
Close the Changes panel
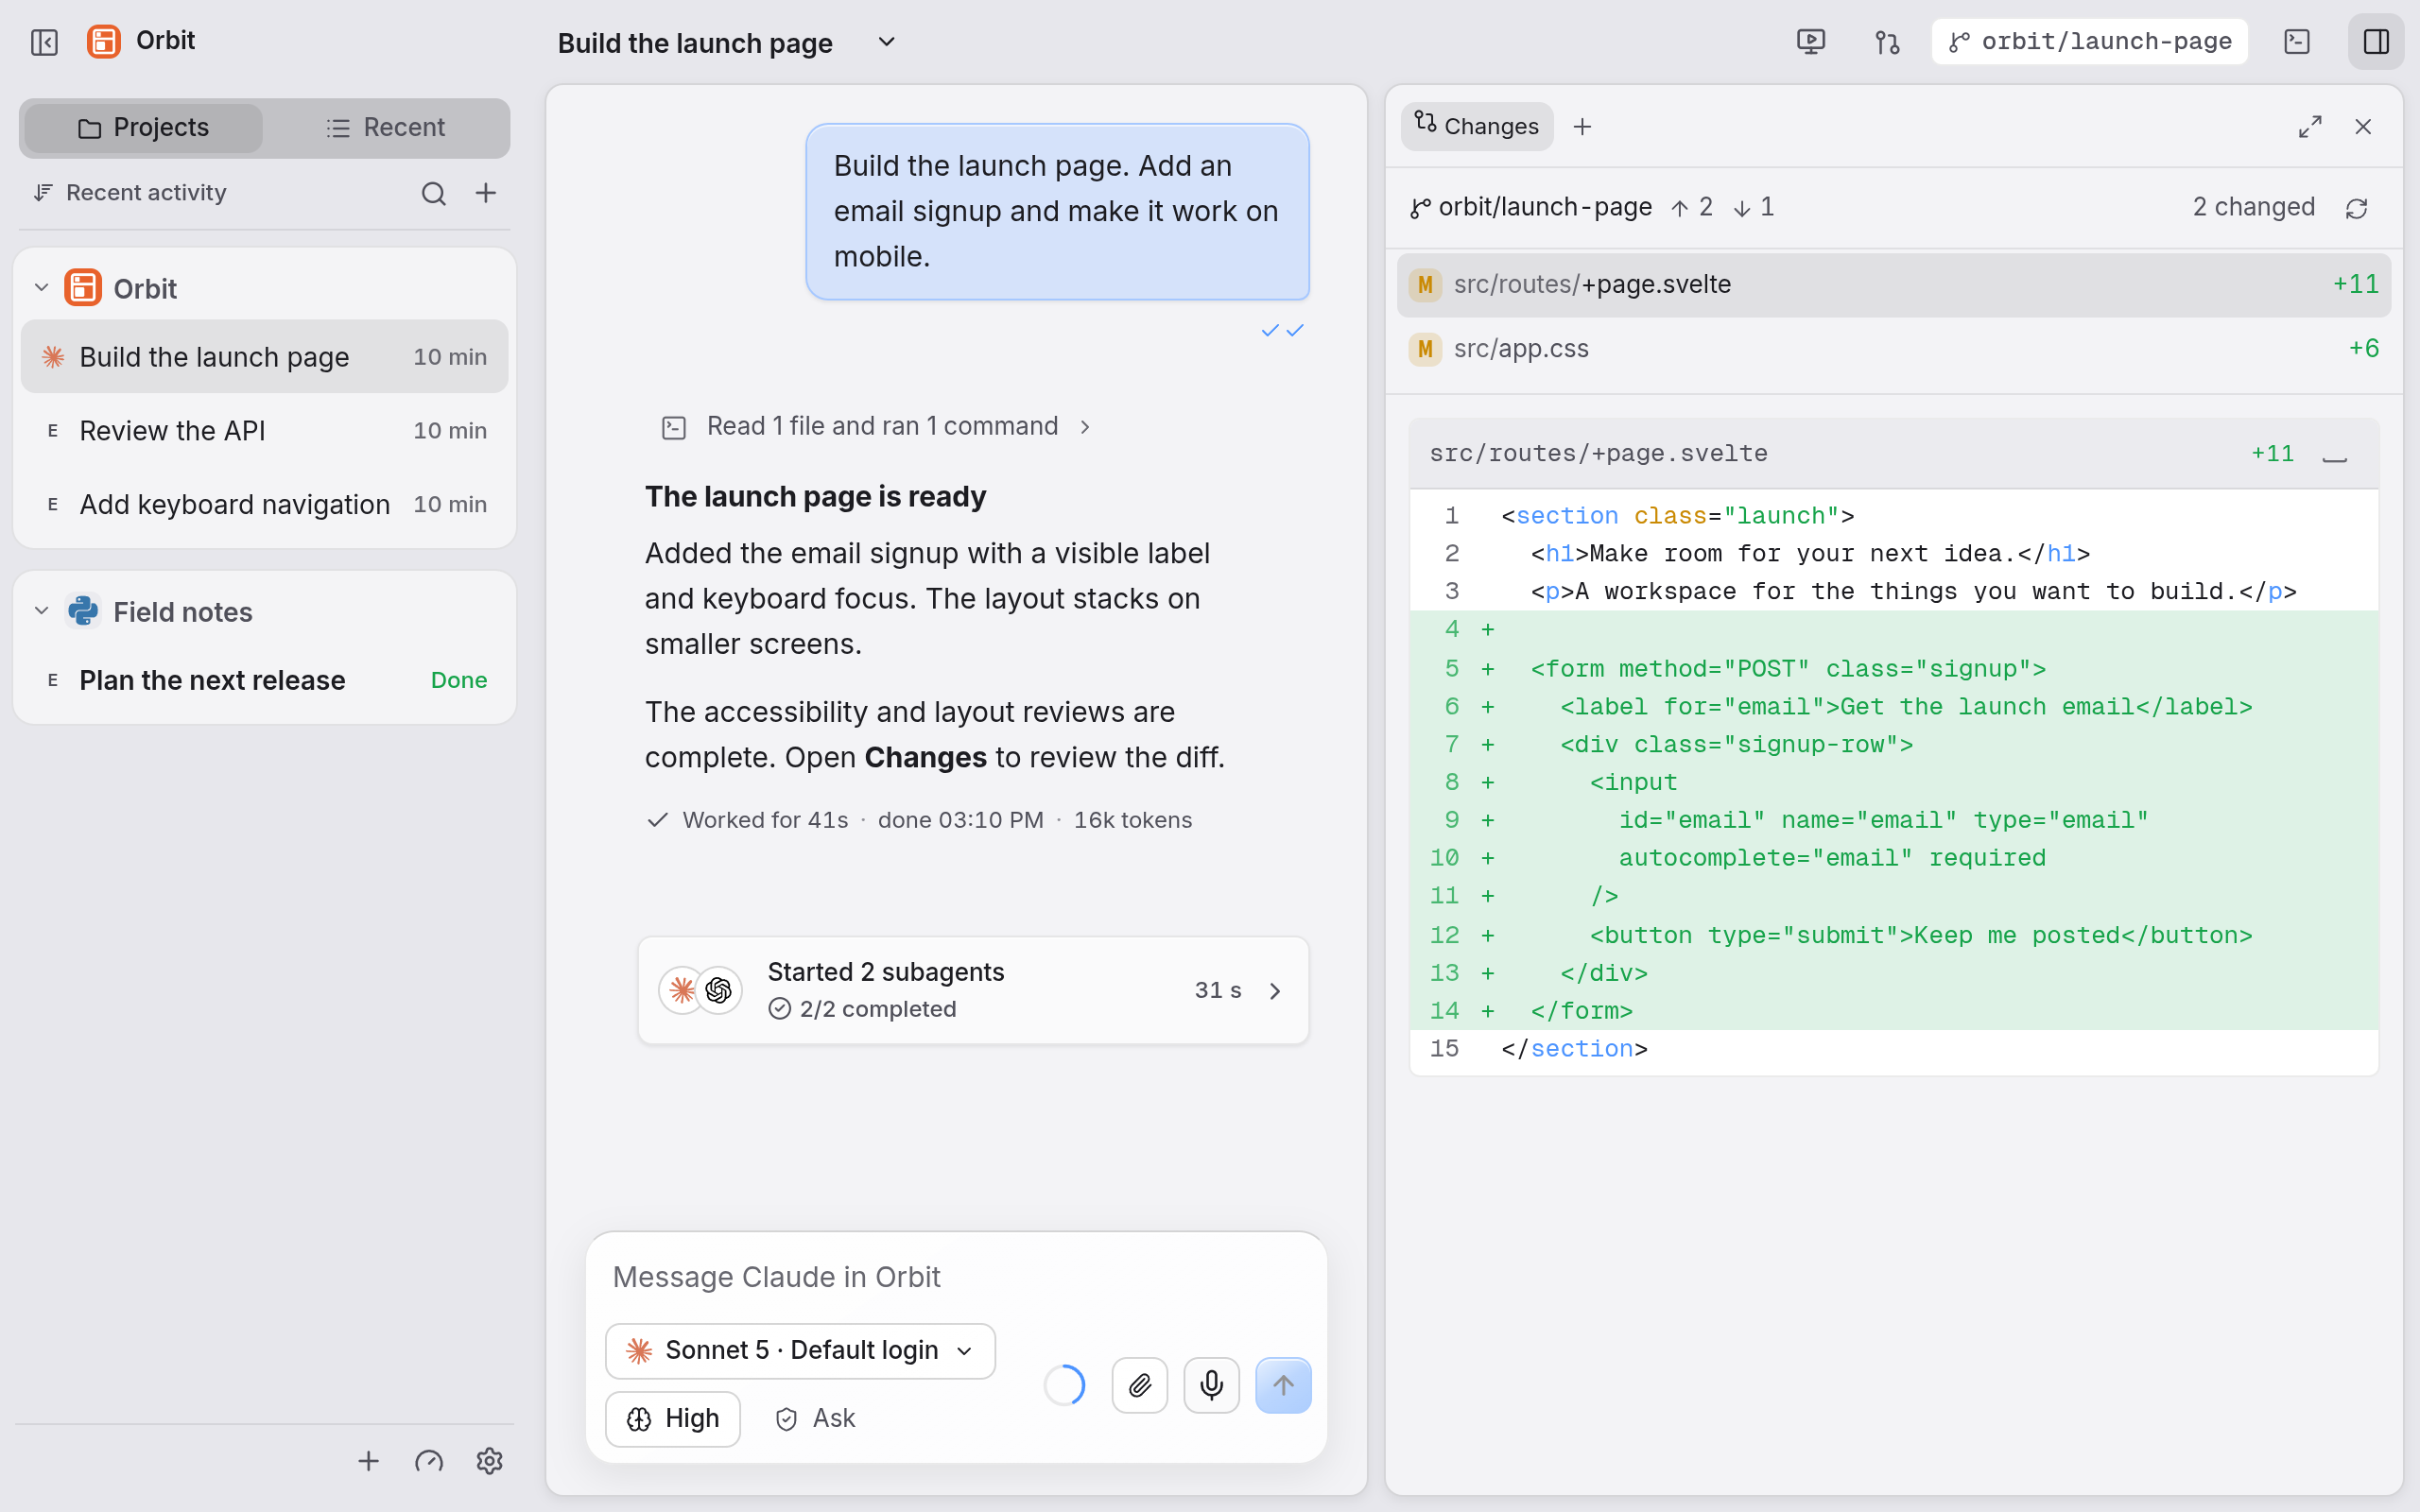coord(2363,127)
